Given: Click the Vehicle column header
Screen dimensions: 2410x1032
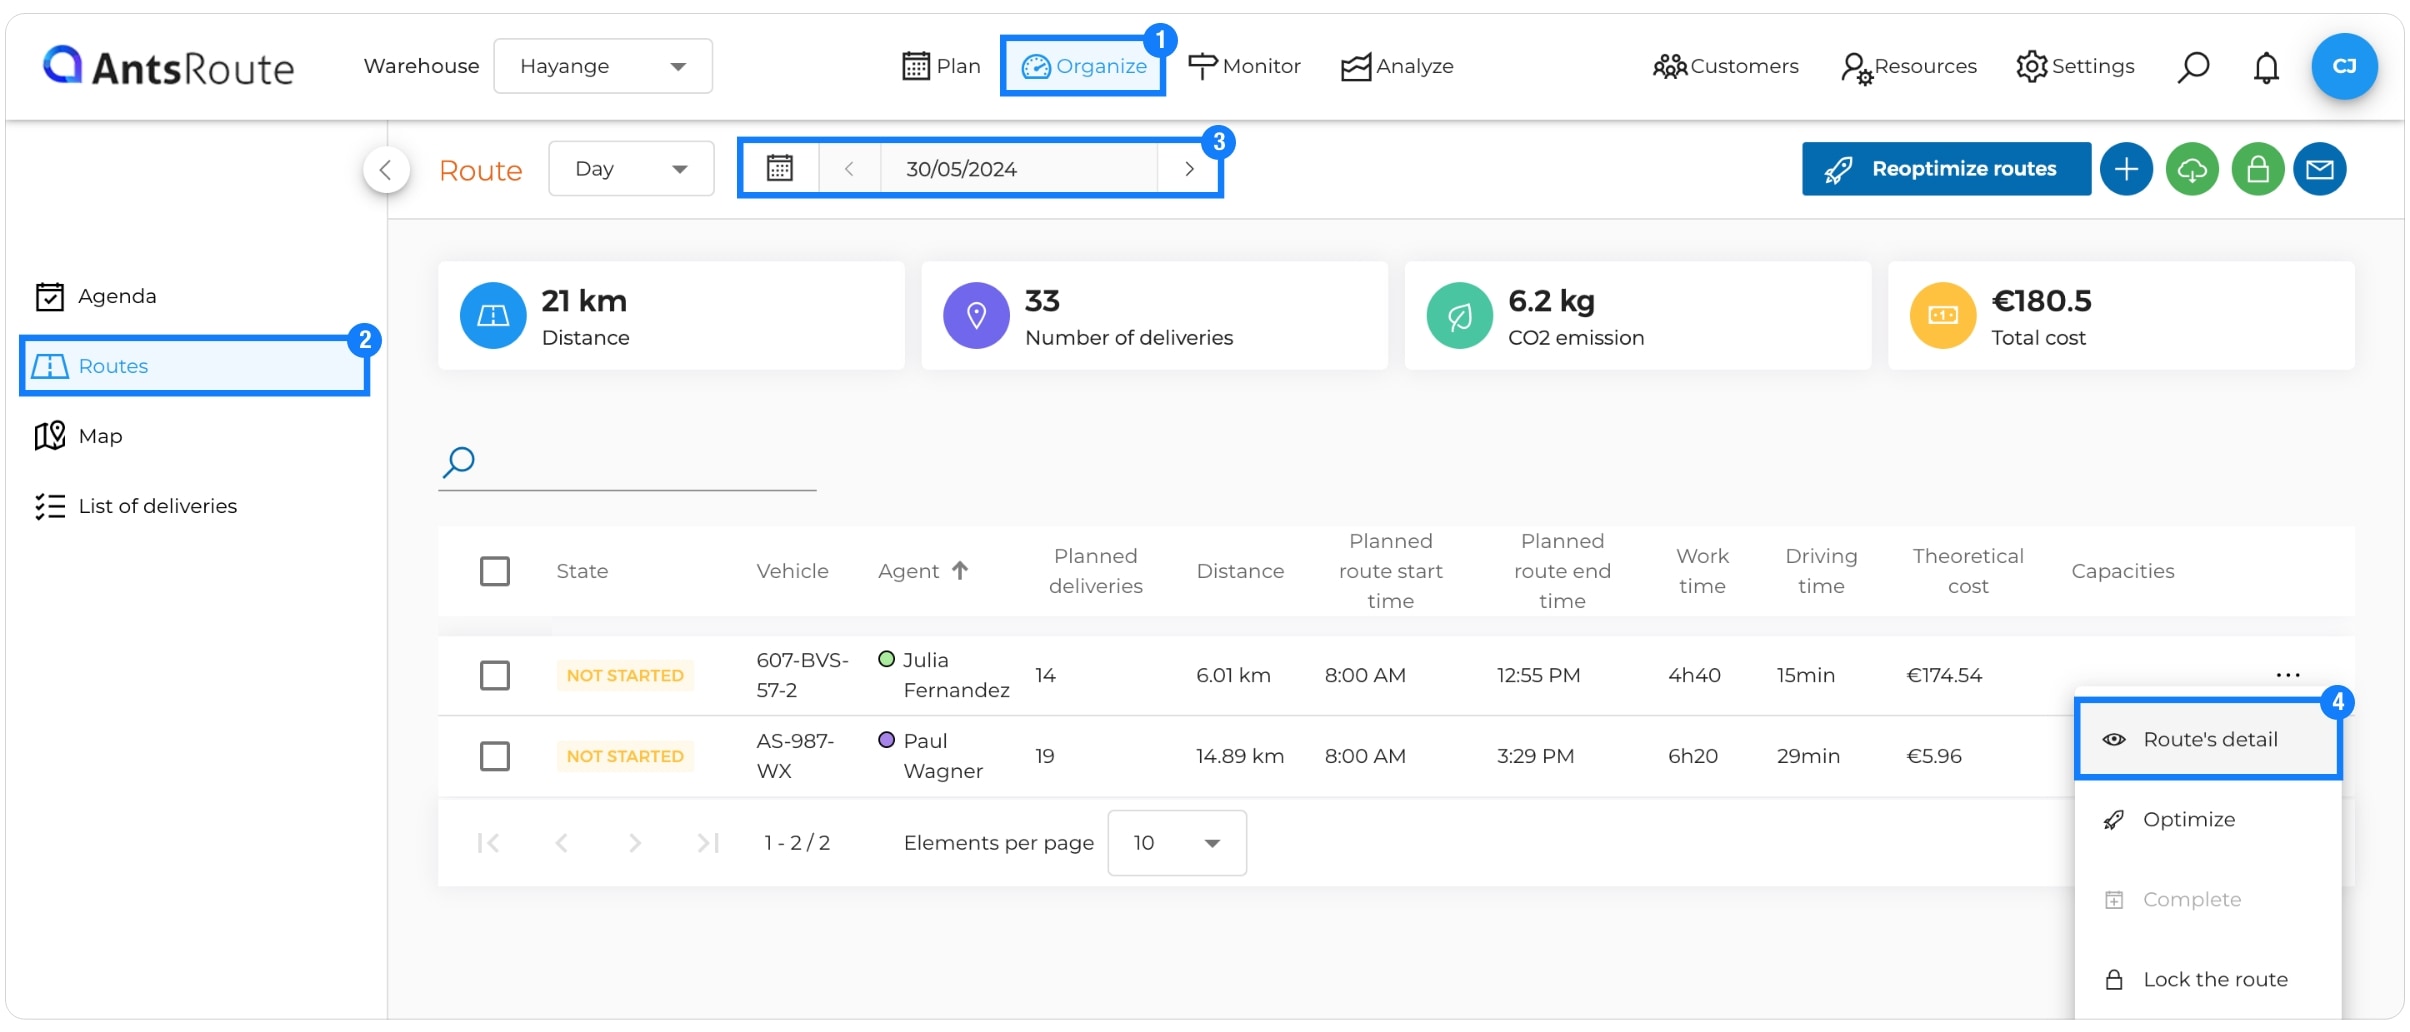Looking at the screenshot, I should (792, 571).
